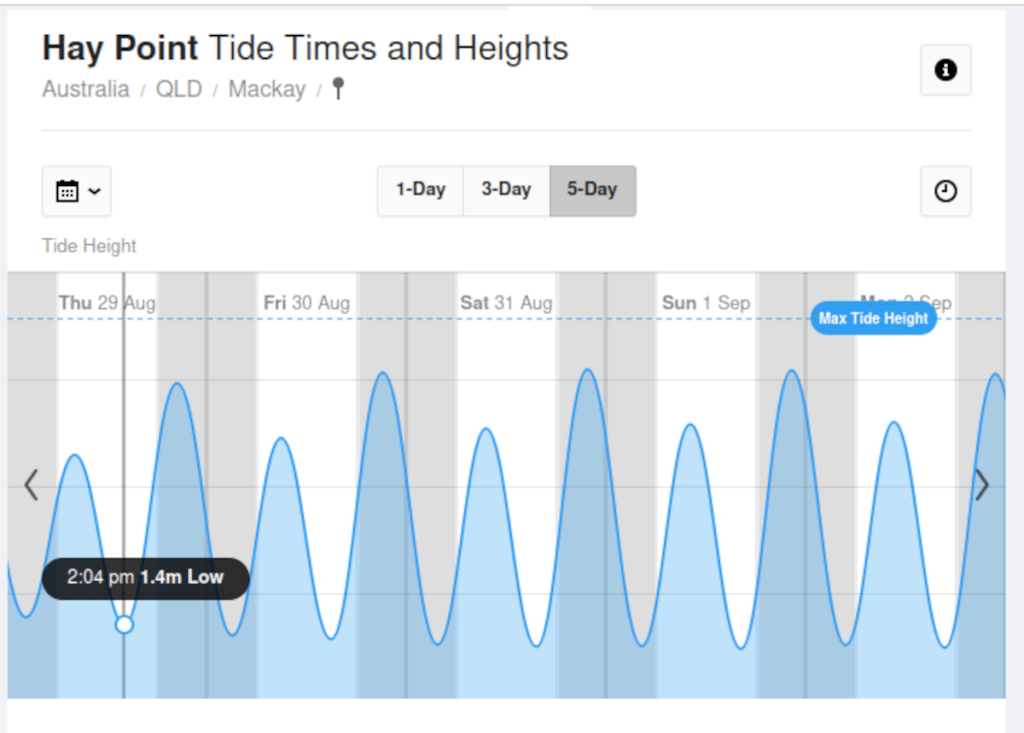Select the Thu 29 Aug day label

tap(106, 303)
